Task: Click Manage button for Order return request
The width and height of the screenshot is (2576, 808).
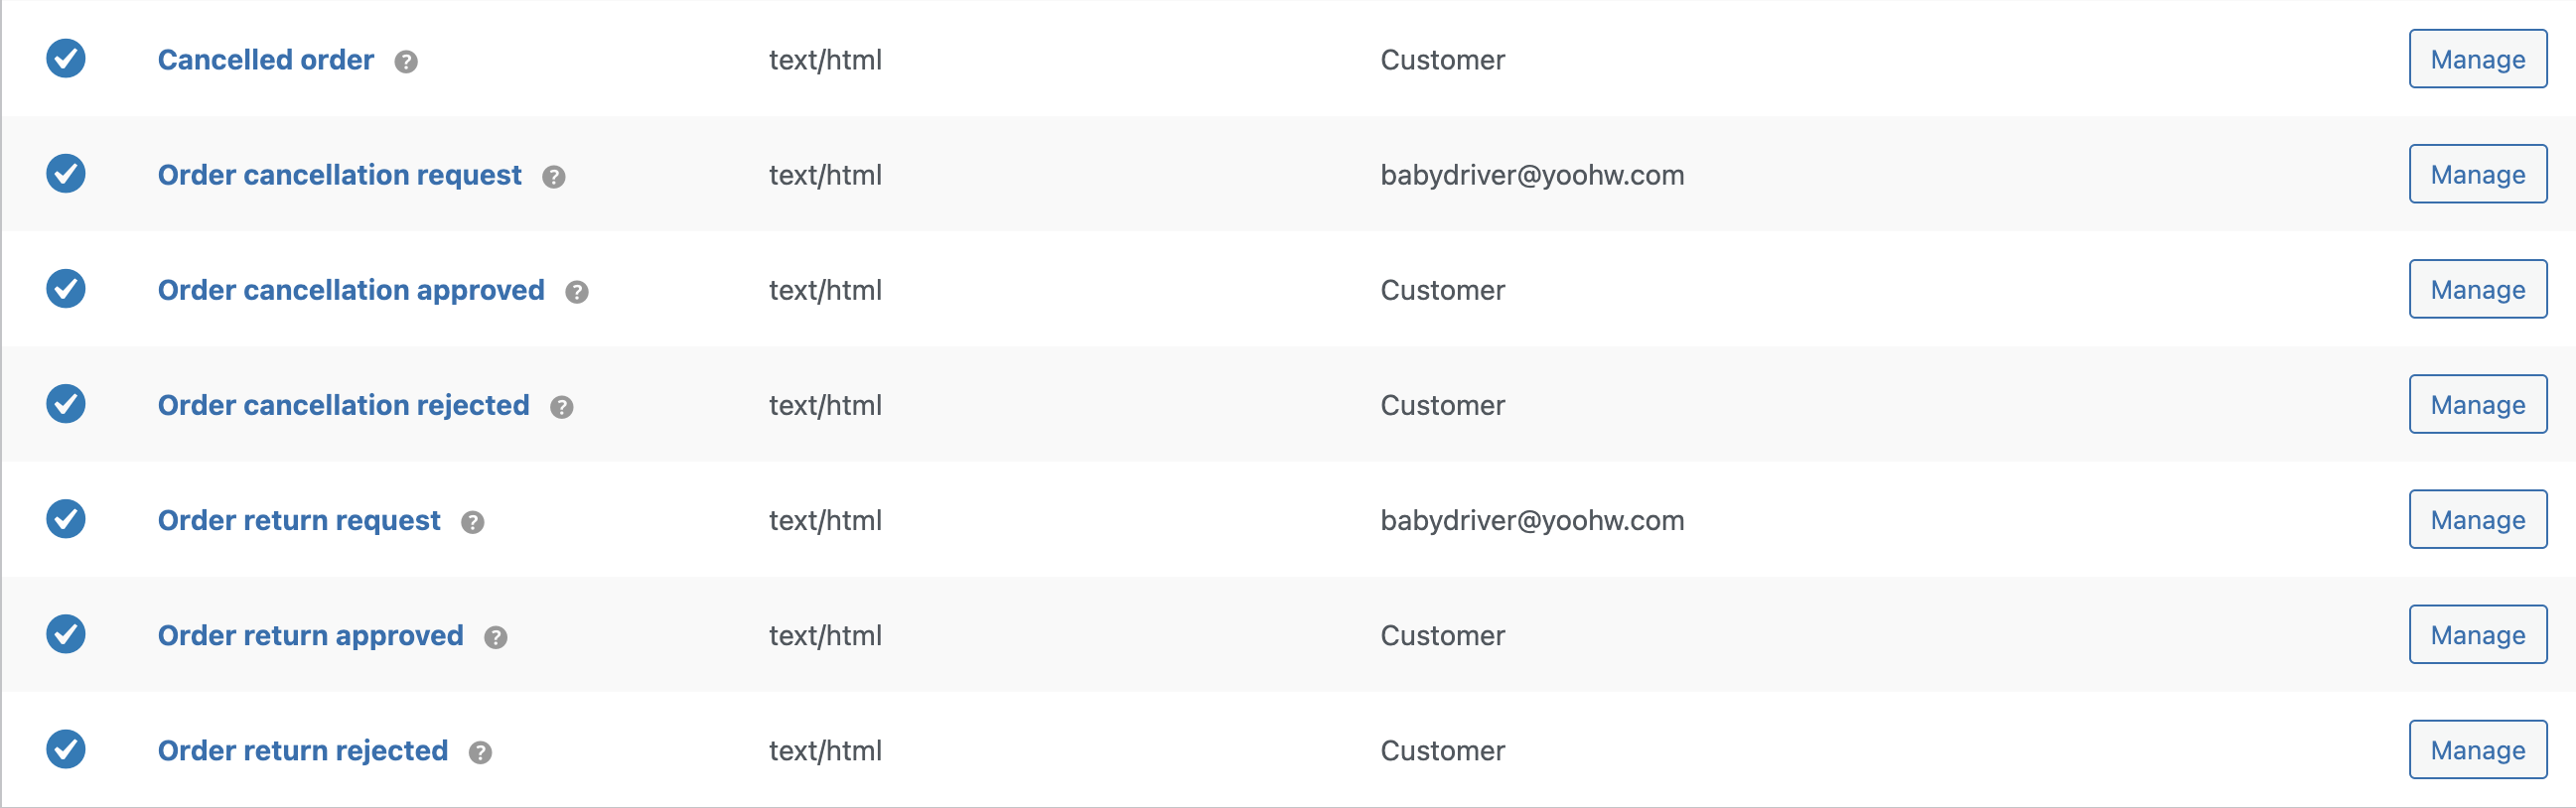Action: click(x=2477, y=519)
